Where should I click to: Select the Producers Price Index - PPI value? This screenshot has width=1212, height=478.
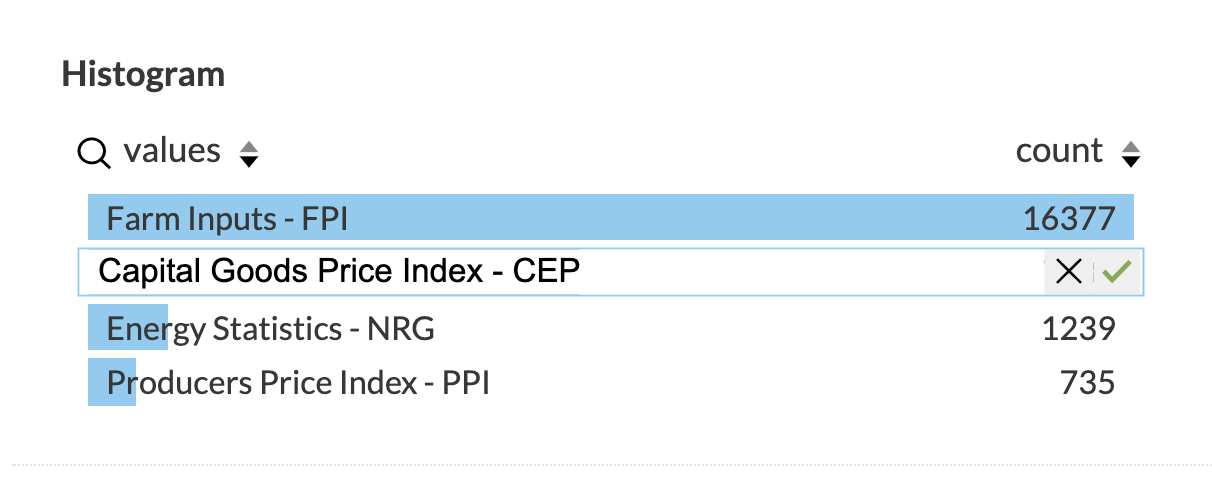click(x=298, y=382)
